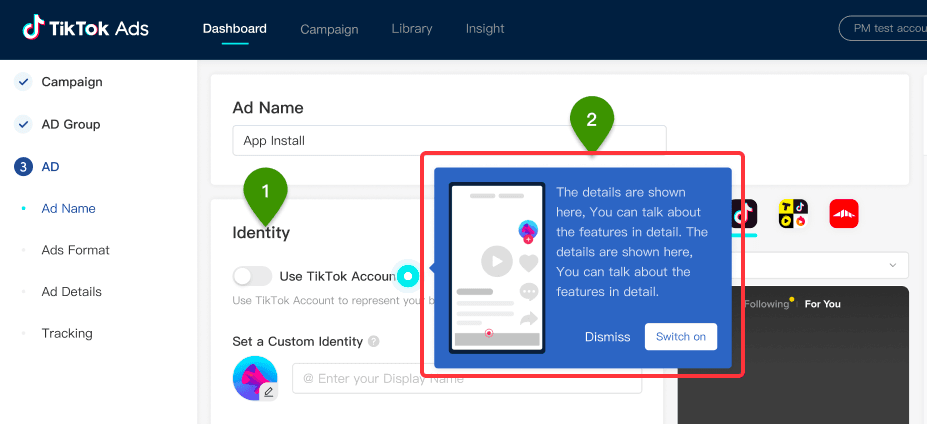Select the yellow app bundle placement icon
This screenshot has width=927, height=424.
pyautogui.click(x=793, y=213)
